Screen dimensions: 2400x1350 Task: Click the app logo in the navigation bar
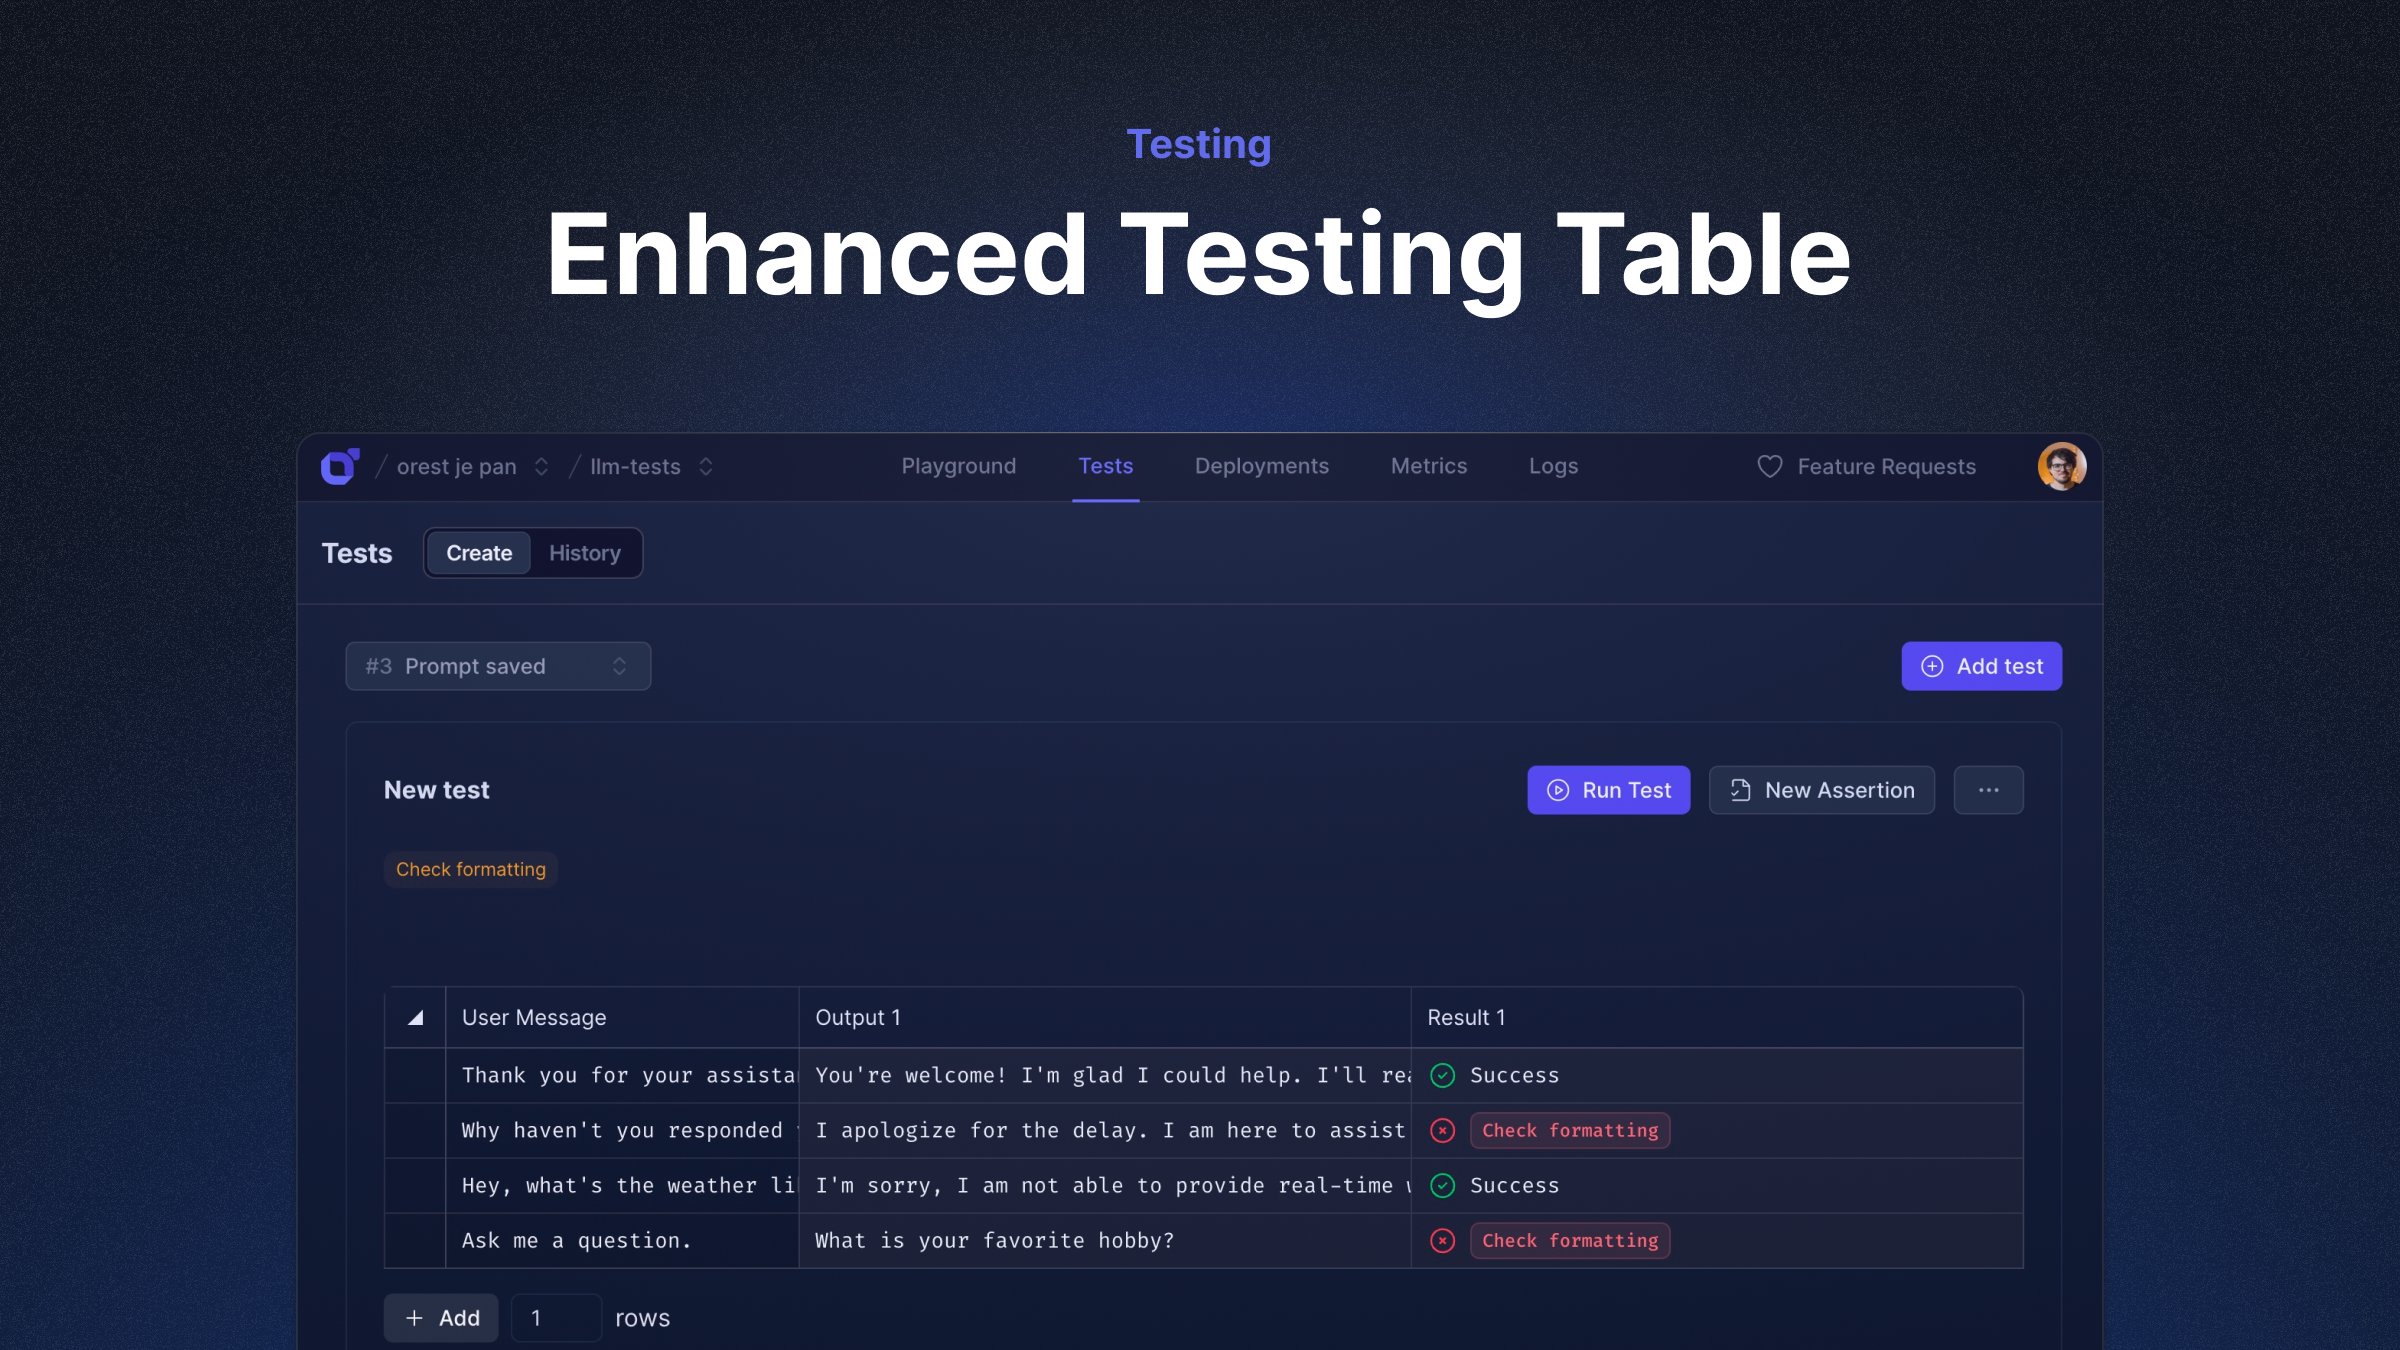340,466
